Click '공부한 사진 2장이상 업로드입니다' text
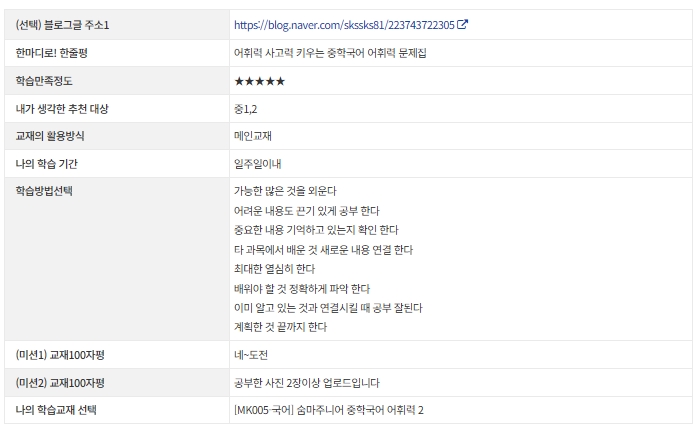The width and height of the screenshot is (698, 427). [x=307, y=383]
